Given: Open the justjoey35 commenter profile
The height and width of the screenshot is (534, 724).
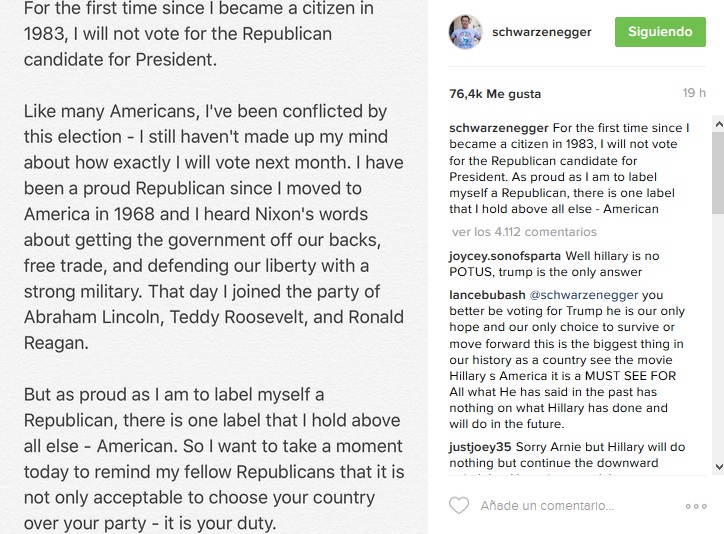Looking at the screenshot, I should [x=478, y=447].
